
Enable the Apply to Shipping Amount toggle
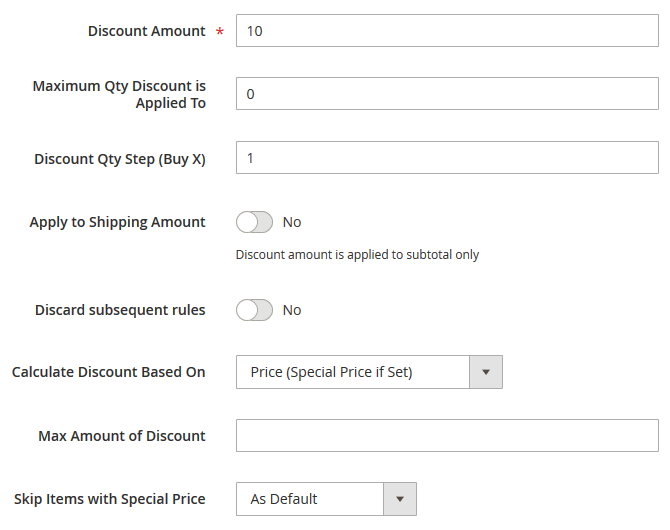254,222
